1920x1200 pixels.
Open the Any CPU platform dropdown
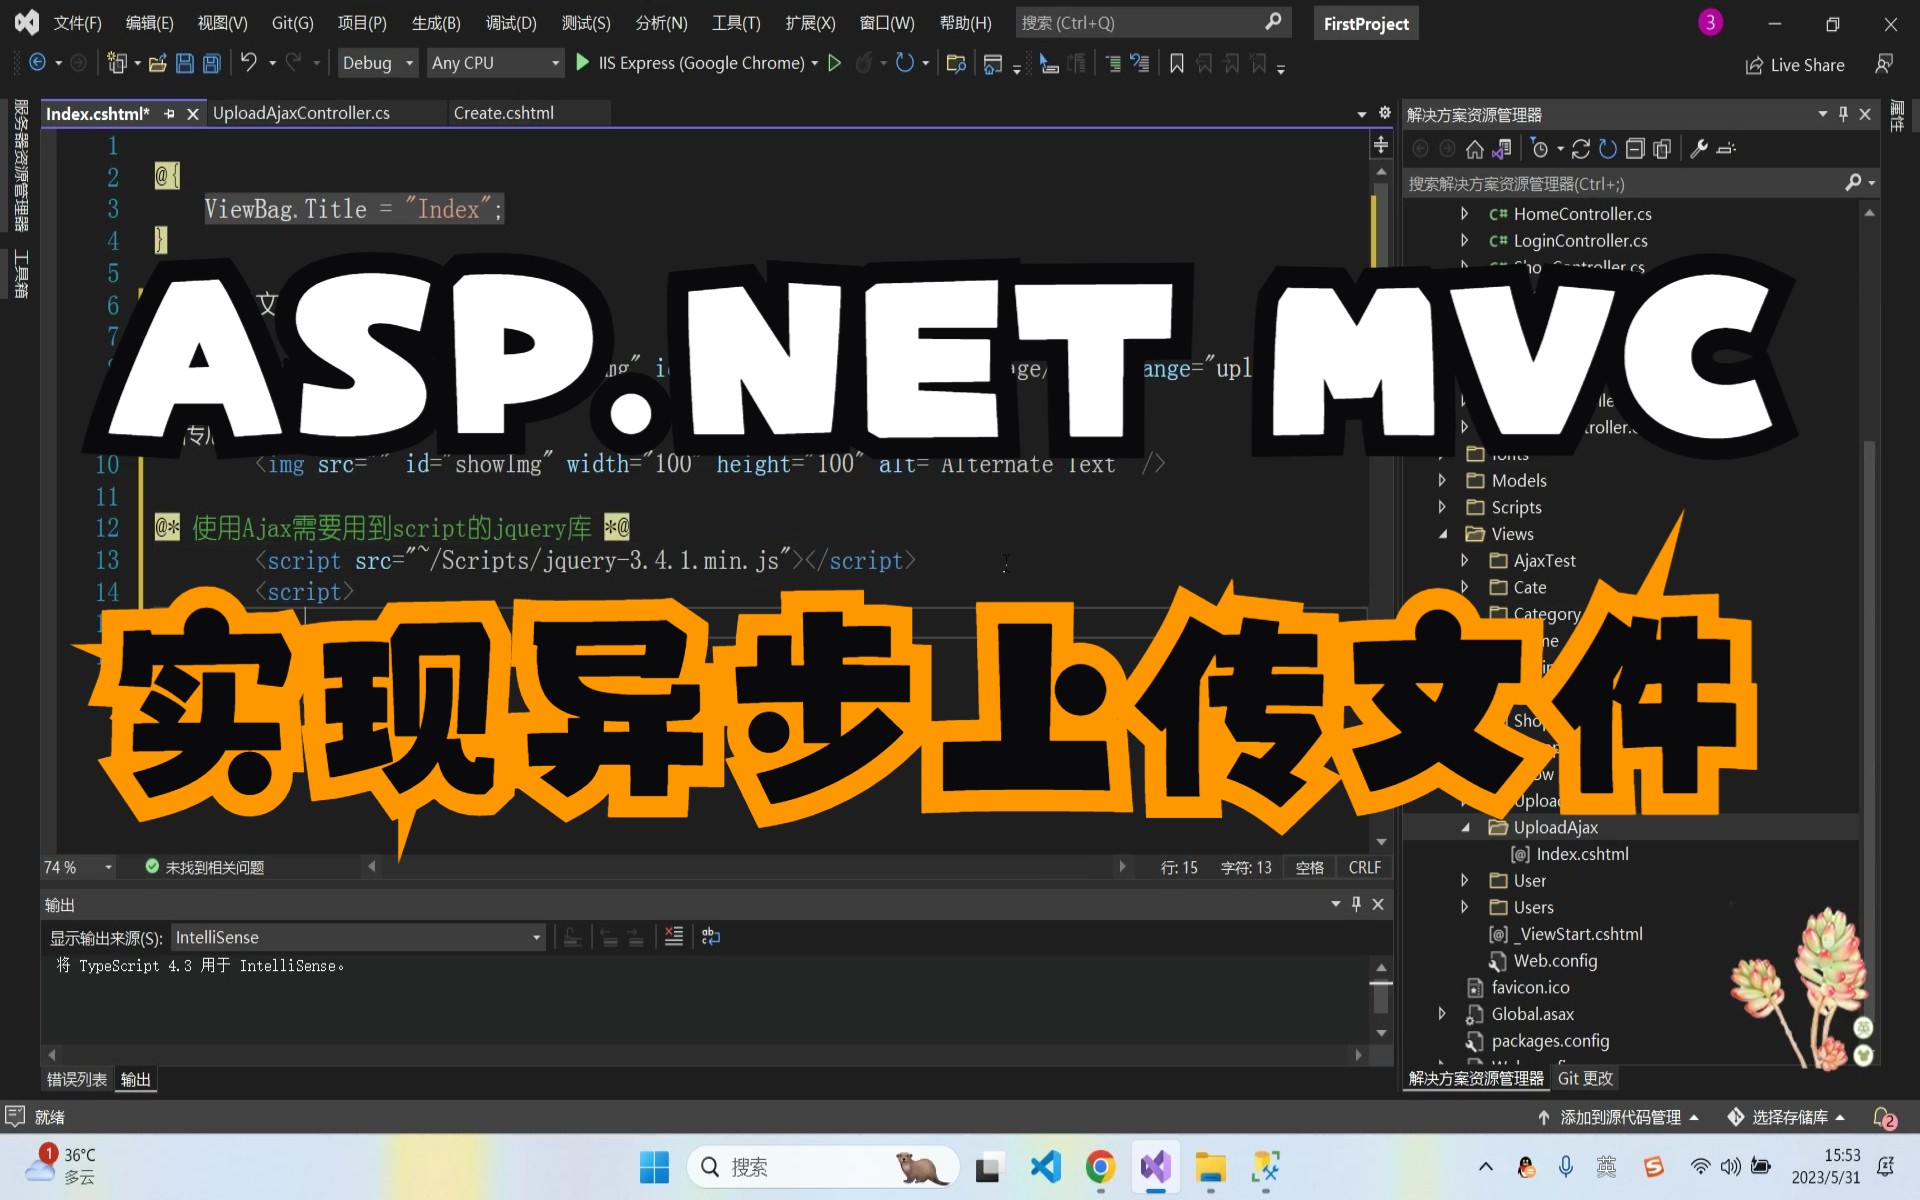[x=496, y=63]
